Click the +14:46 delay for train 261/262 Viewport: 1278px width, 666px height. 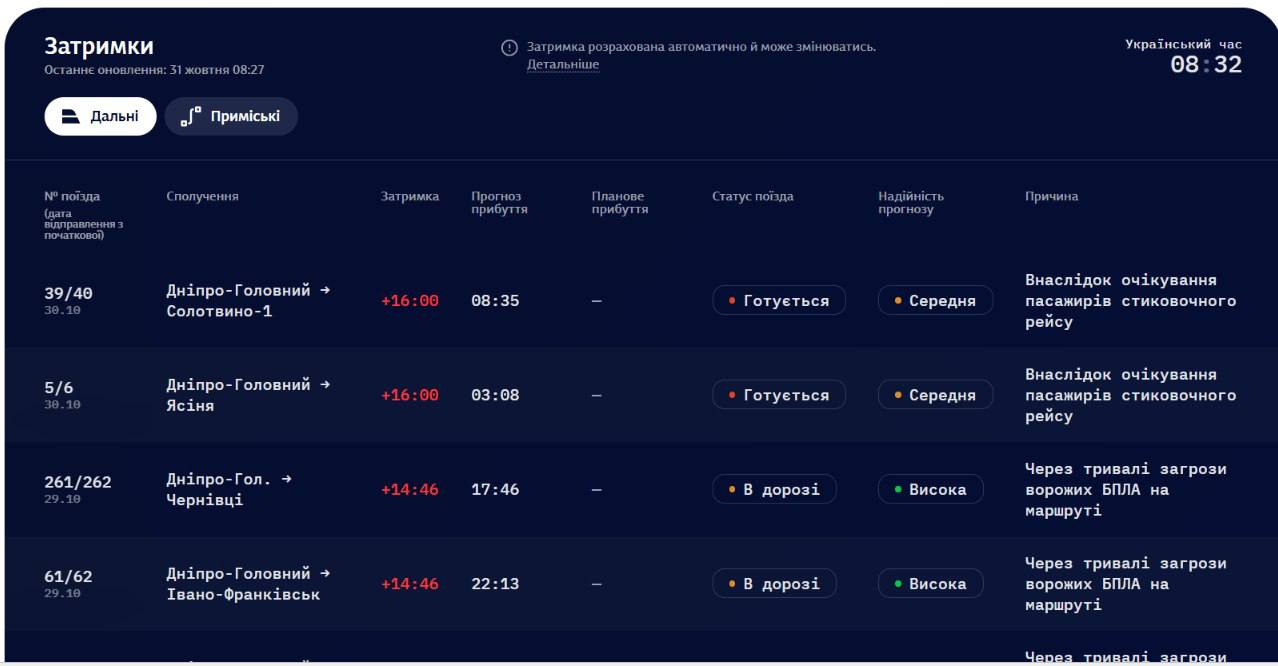point(410,490)
